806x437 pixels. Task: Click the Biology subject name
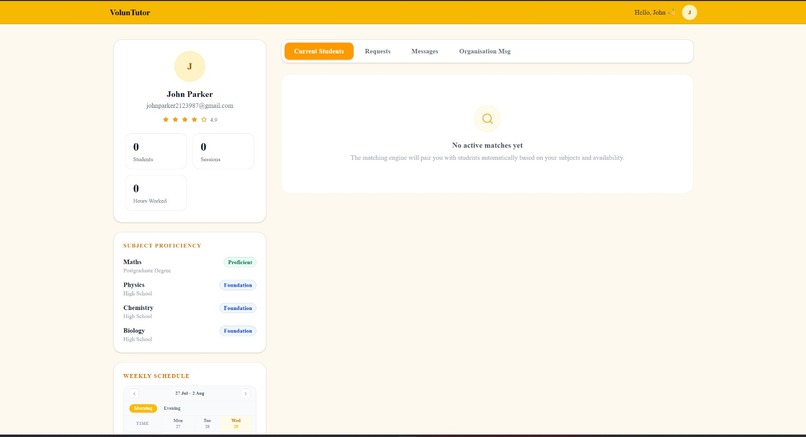[134, 331]
